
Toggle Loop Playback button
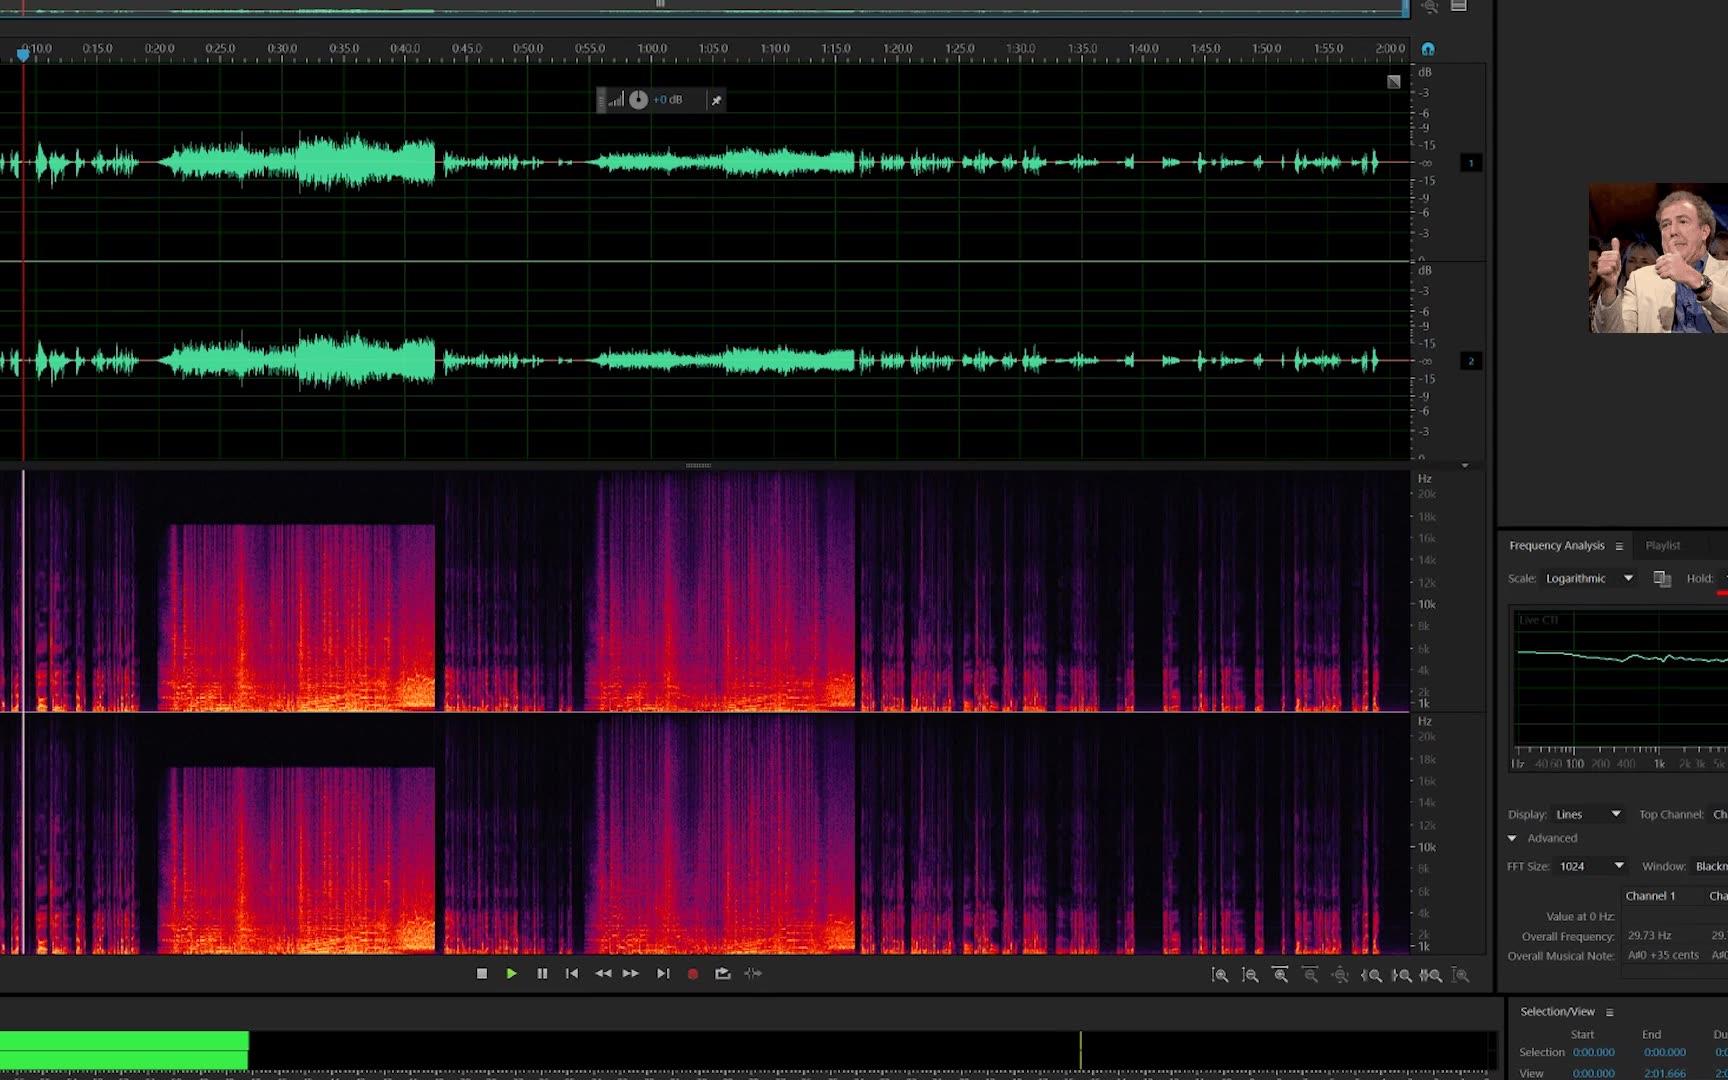click(x=723, y=973)
